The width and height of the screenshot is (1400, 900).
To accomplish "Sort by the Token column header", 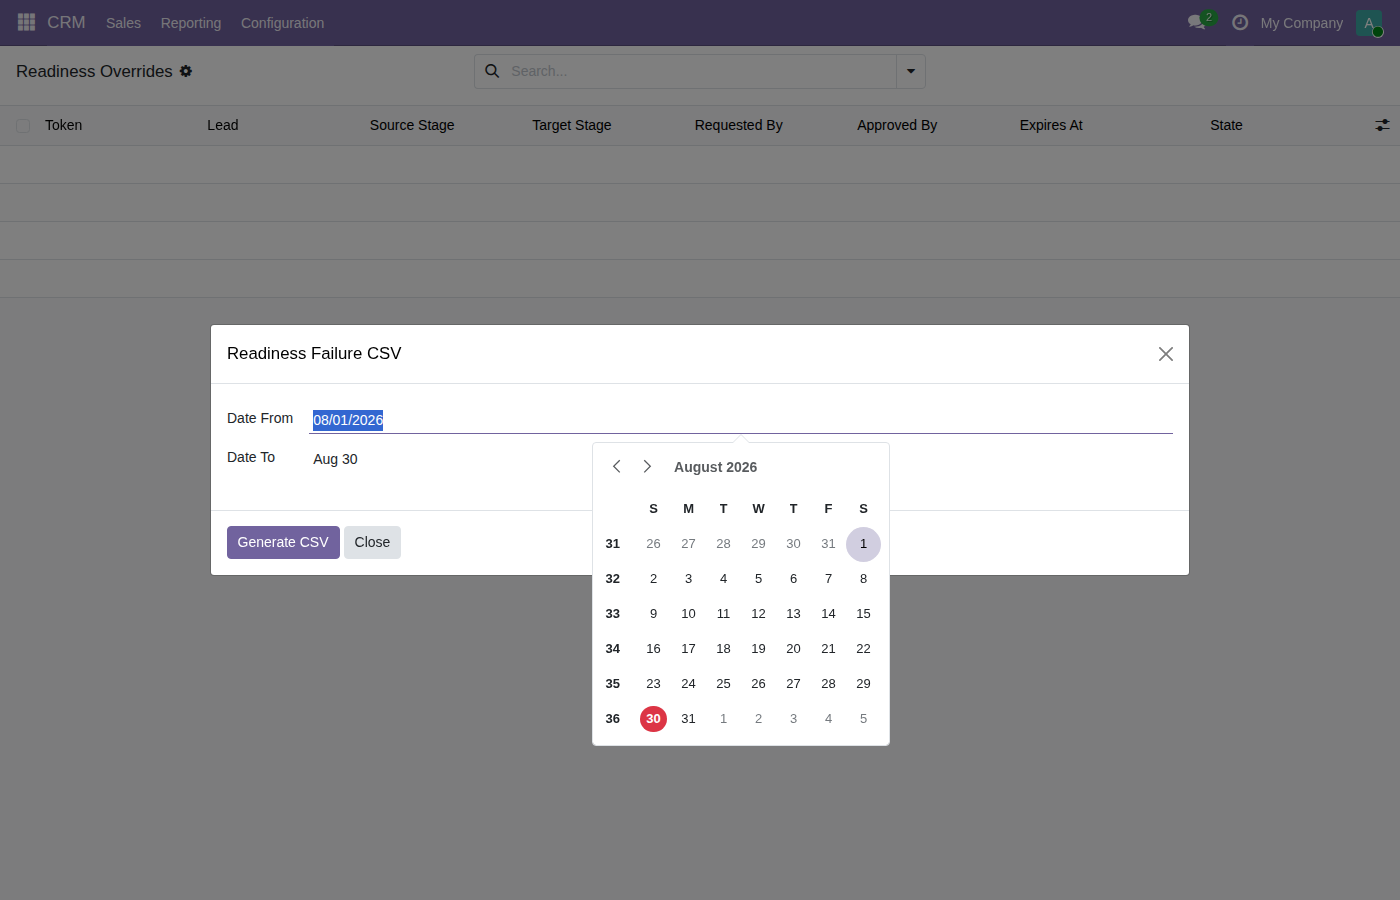I will tap(64, 125).
